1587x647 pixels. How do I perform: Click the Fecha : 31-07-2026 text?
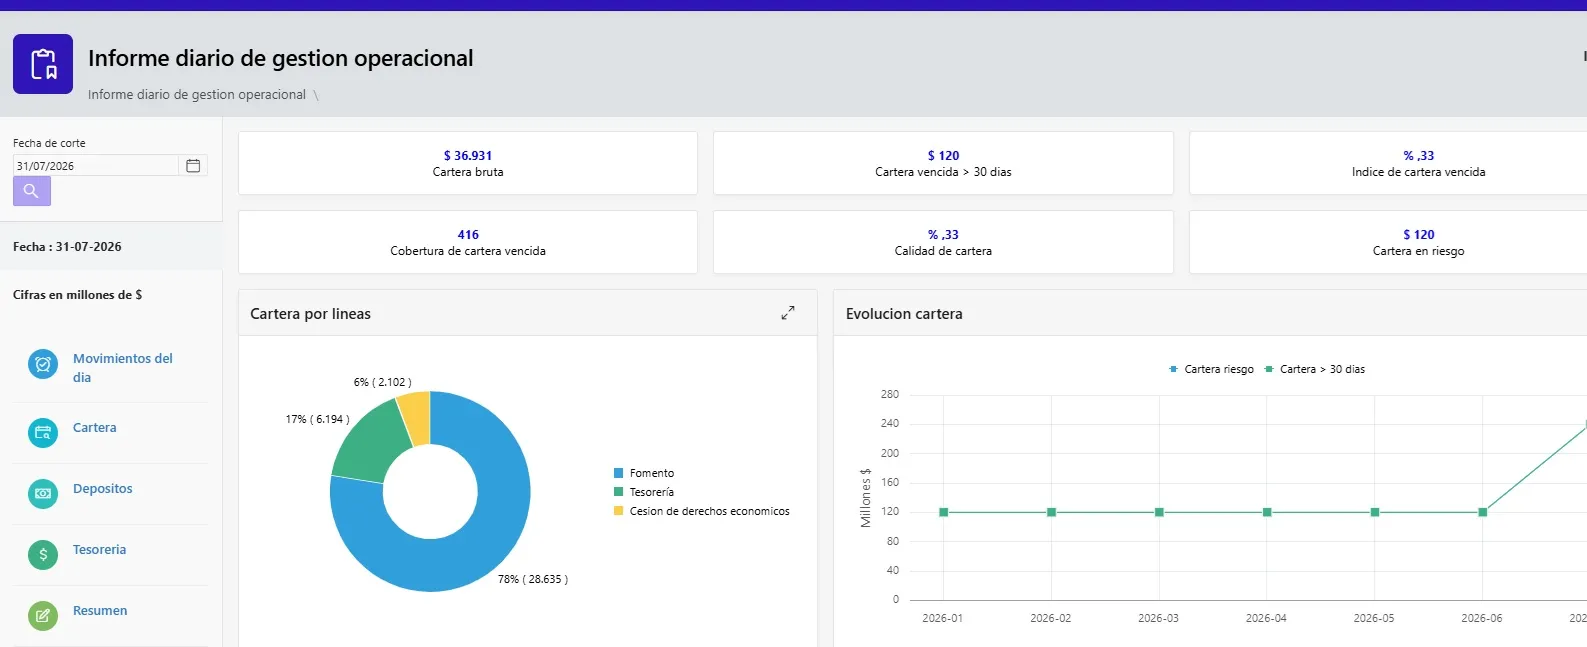67,247
